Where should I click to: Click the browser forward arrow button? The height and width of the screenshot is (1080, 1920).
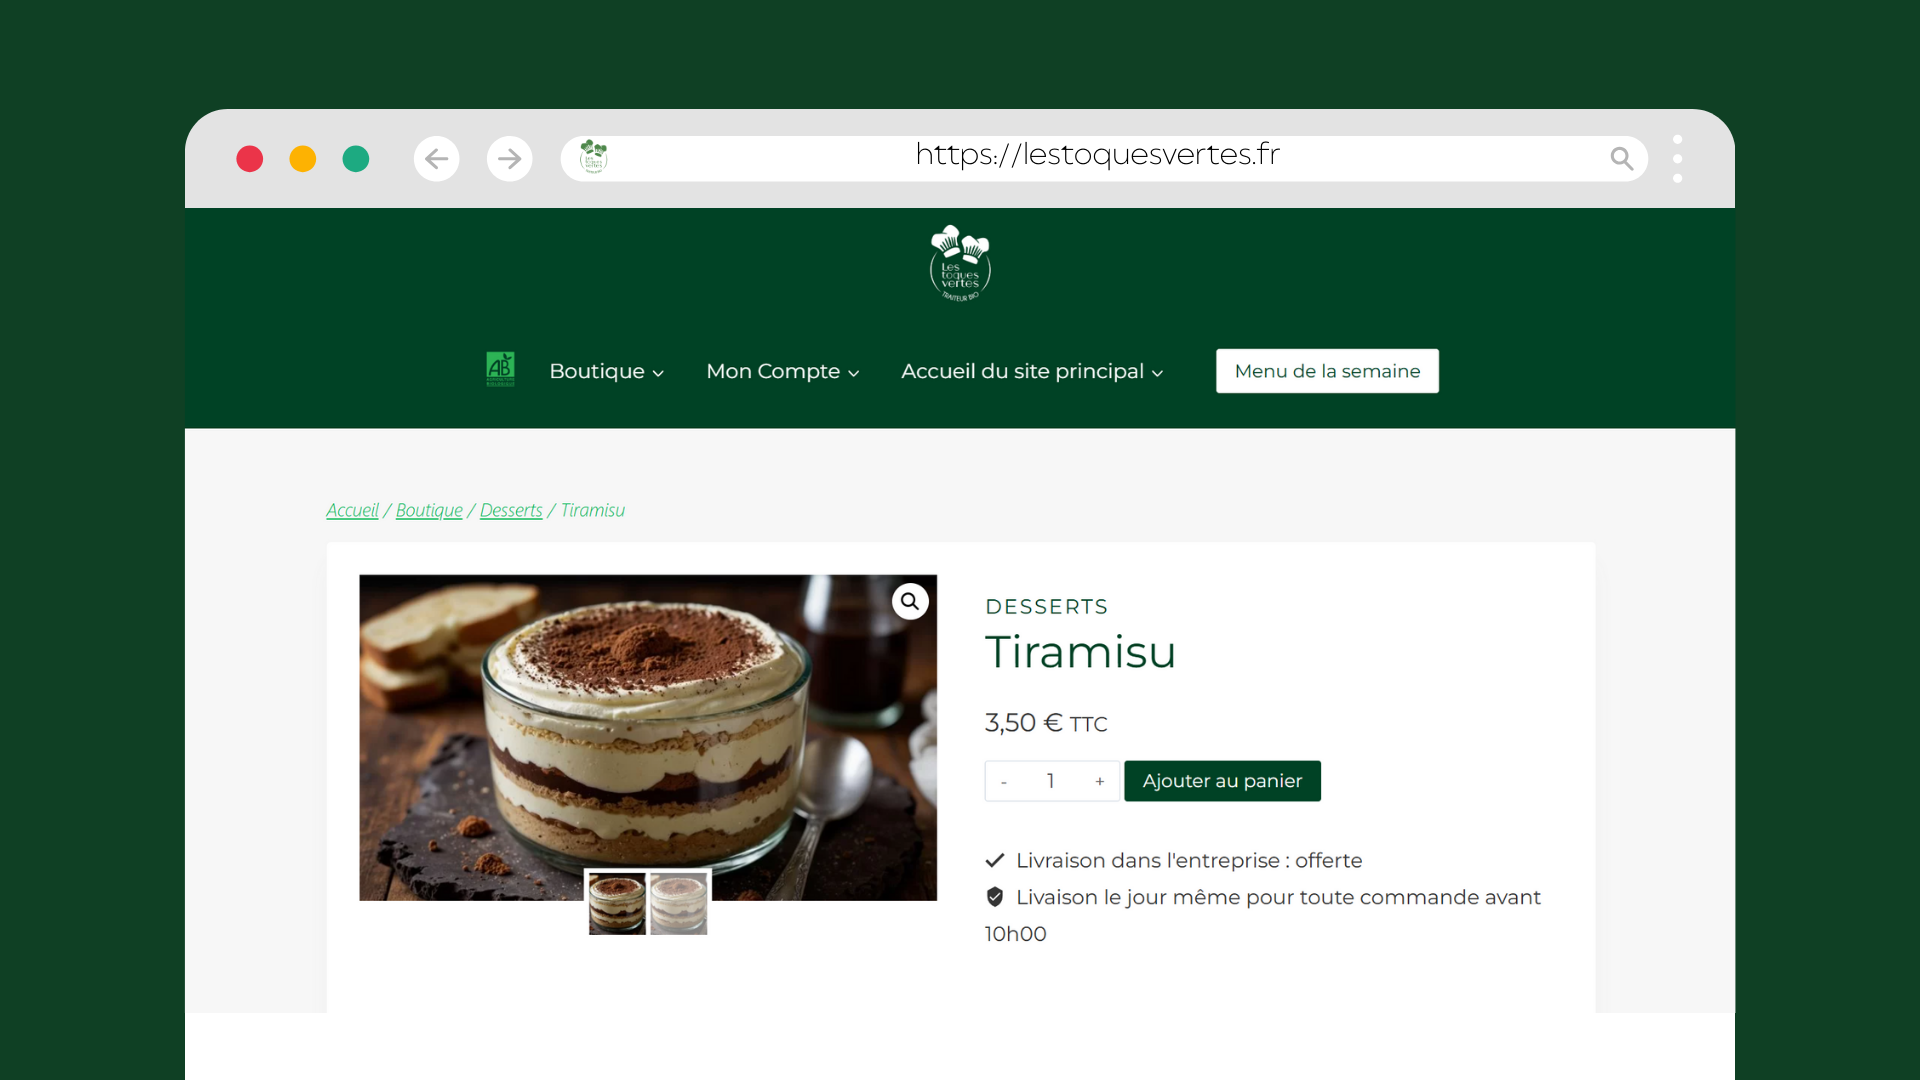coord(510,158)
